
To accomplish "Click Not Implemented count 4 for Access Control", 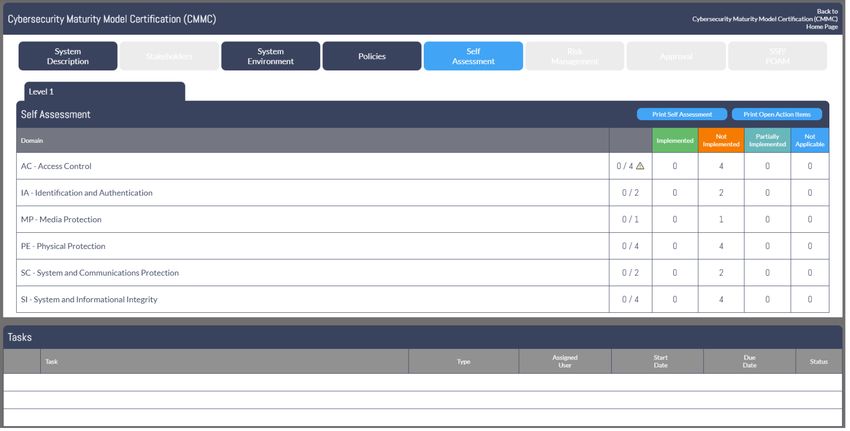I will (x=721, y=166).
